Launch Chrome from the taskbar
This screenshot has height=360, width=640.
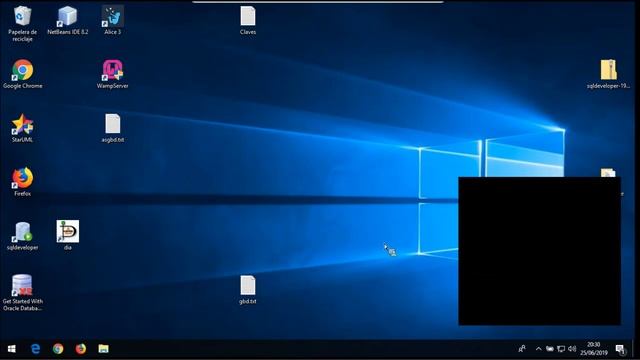[x=58, y=349]
